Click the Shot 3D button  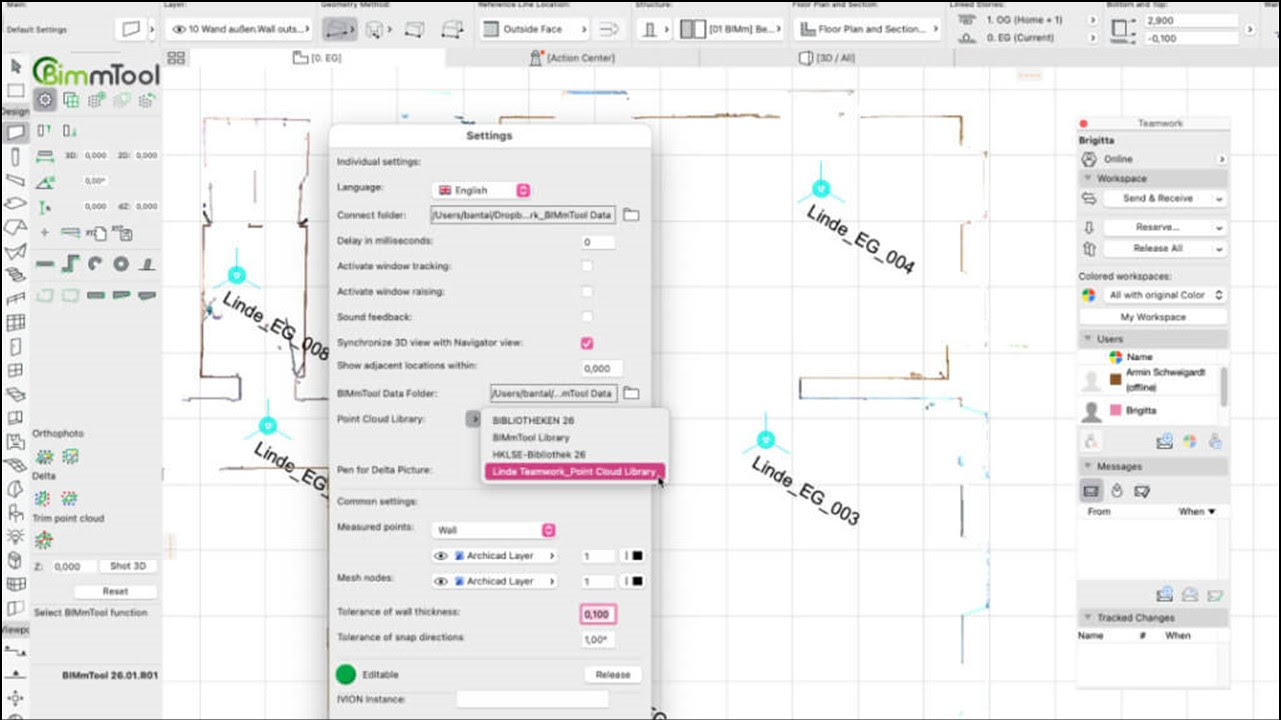pos(128,566)
